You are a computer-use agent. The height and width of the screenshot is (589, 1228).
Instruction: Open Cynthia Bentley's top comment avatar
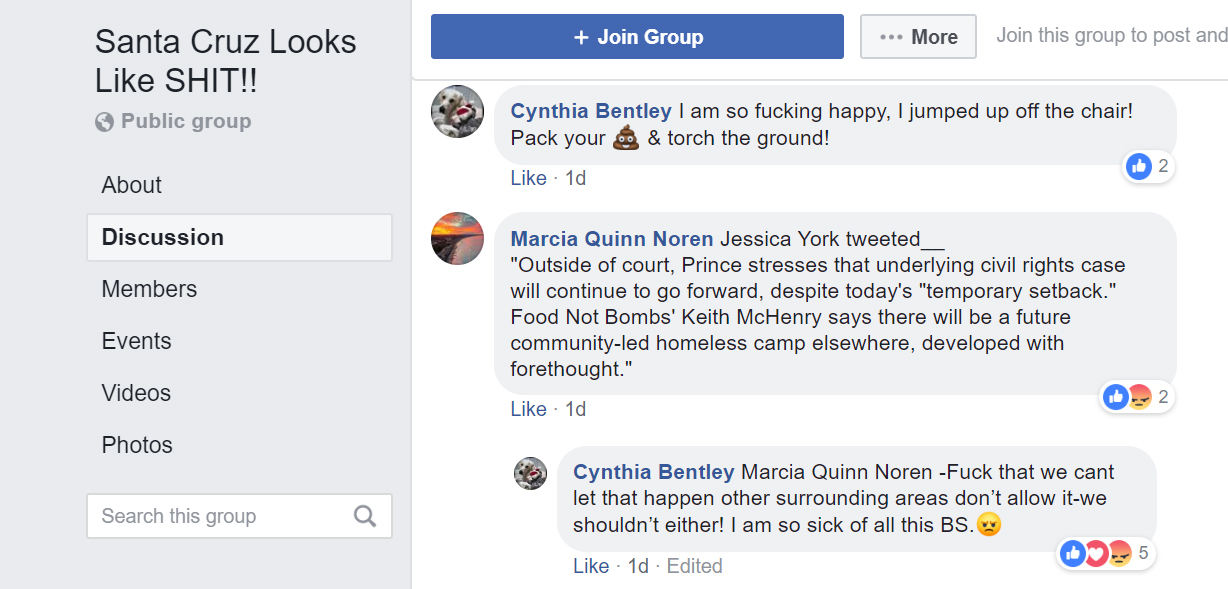tap(458, 111)
